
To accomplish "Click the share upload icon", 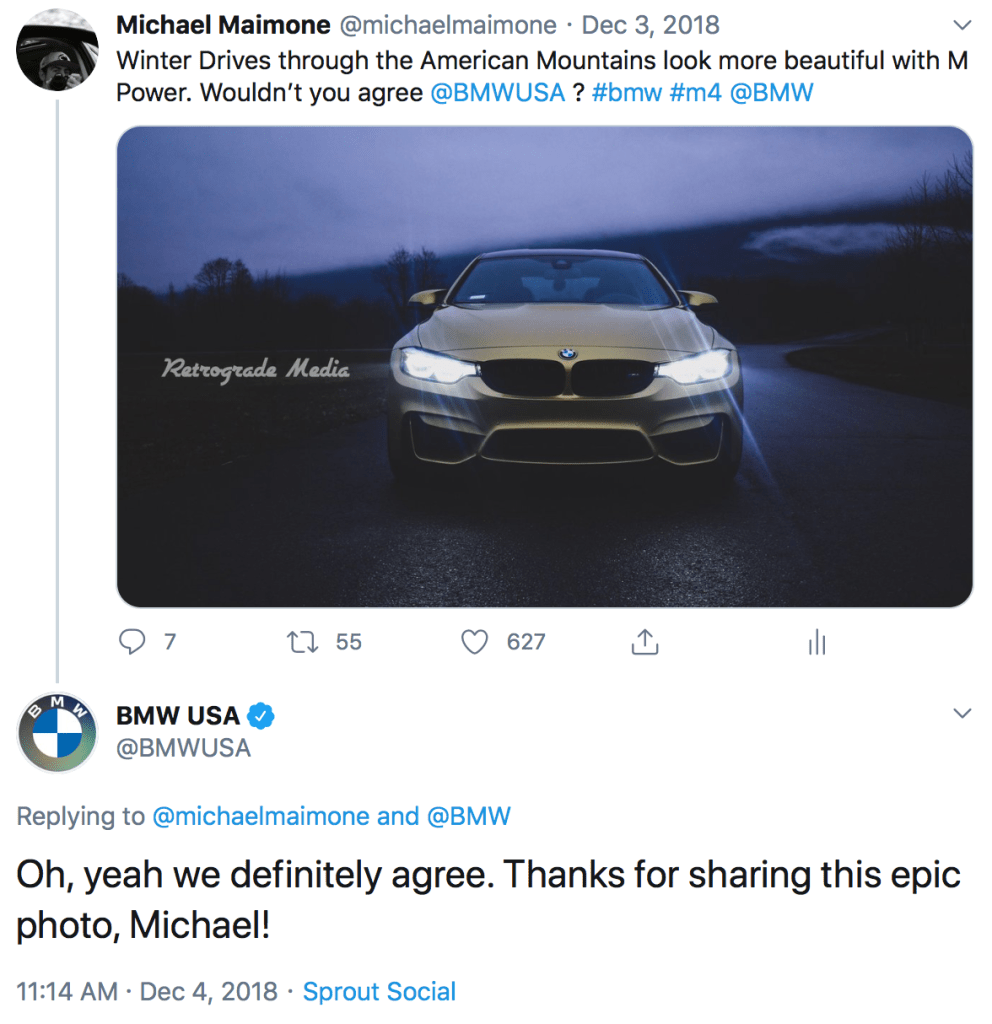I will 645,642.
